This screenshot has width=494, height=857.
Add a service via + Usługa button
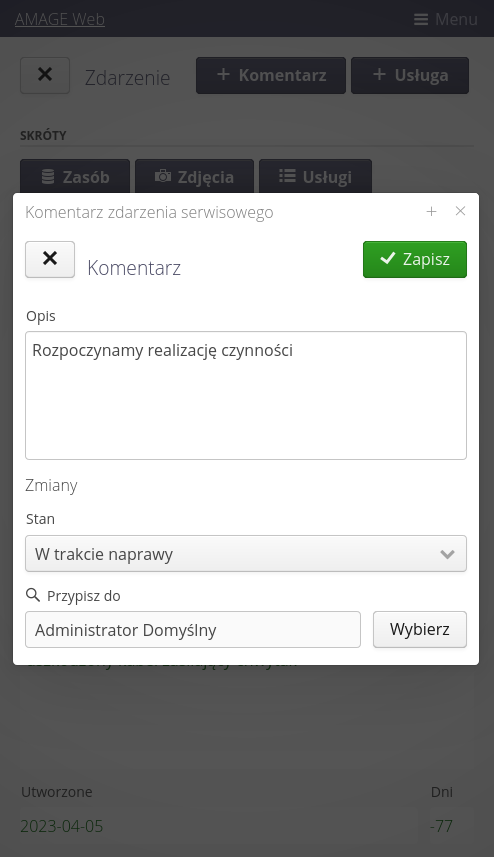pyautogui.click(x=410, y=75)
